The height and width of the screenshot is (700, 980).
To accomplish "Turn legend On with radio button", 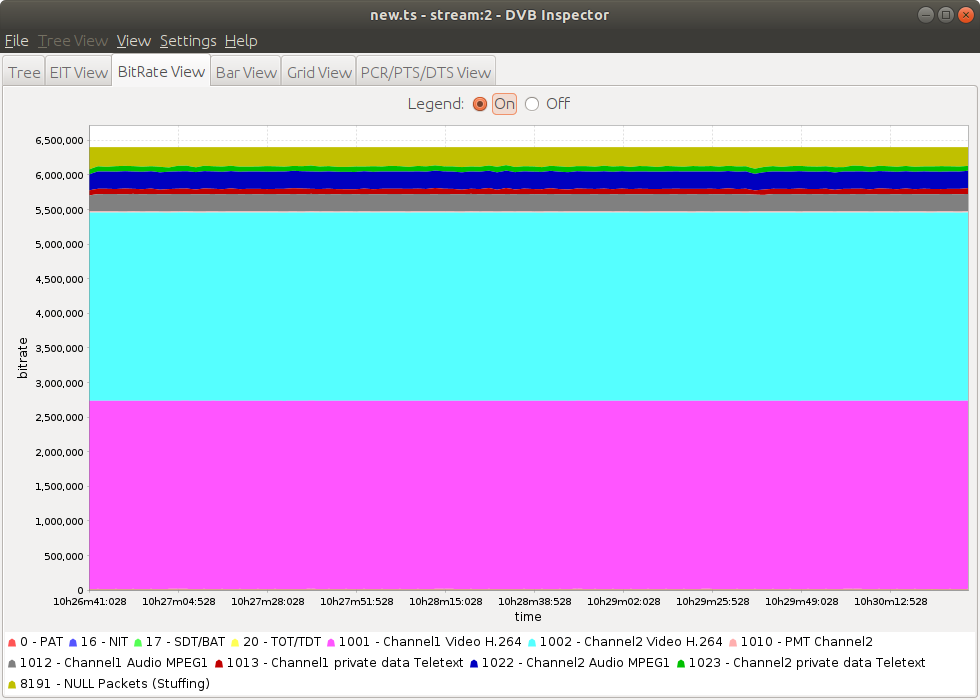I will click(480, 104).
